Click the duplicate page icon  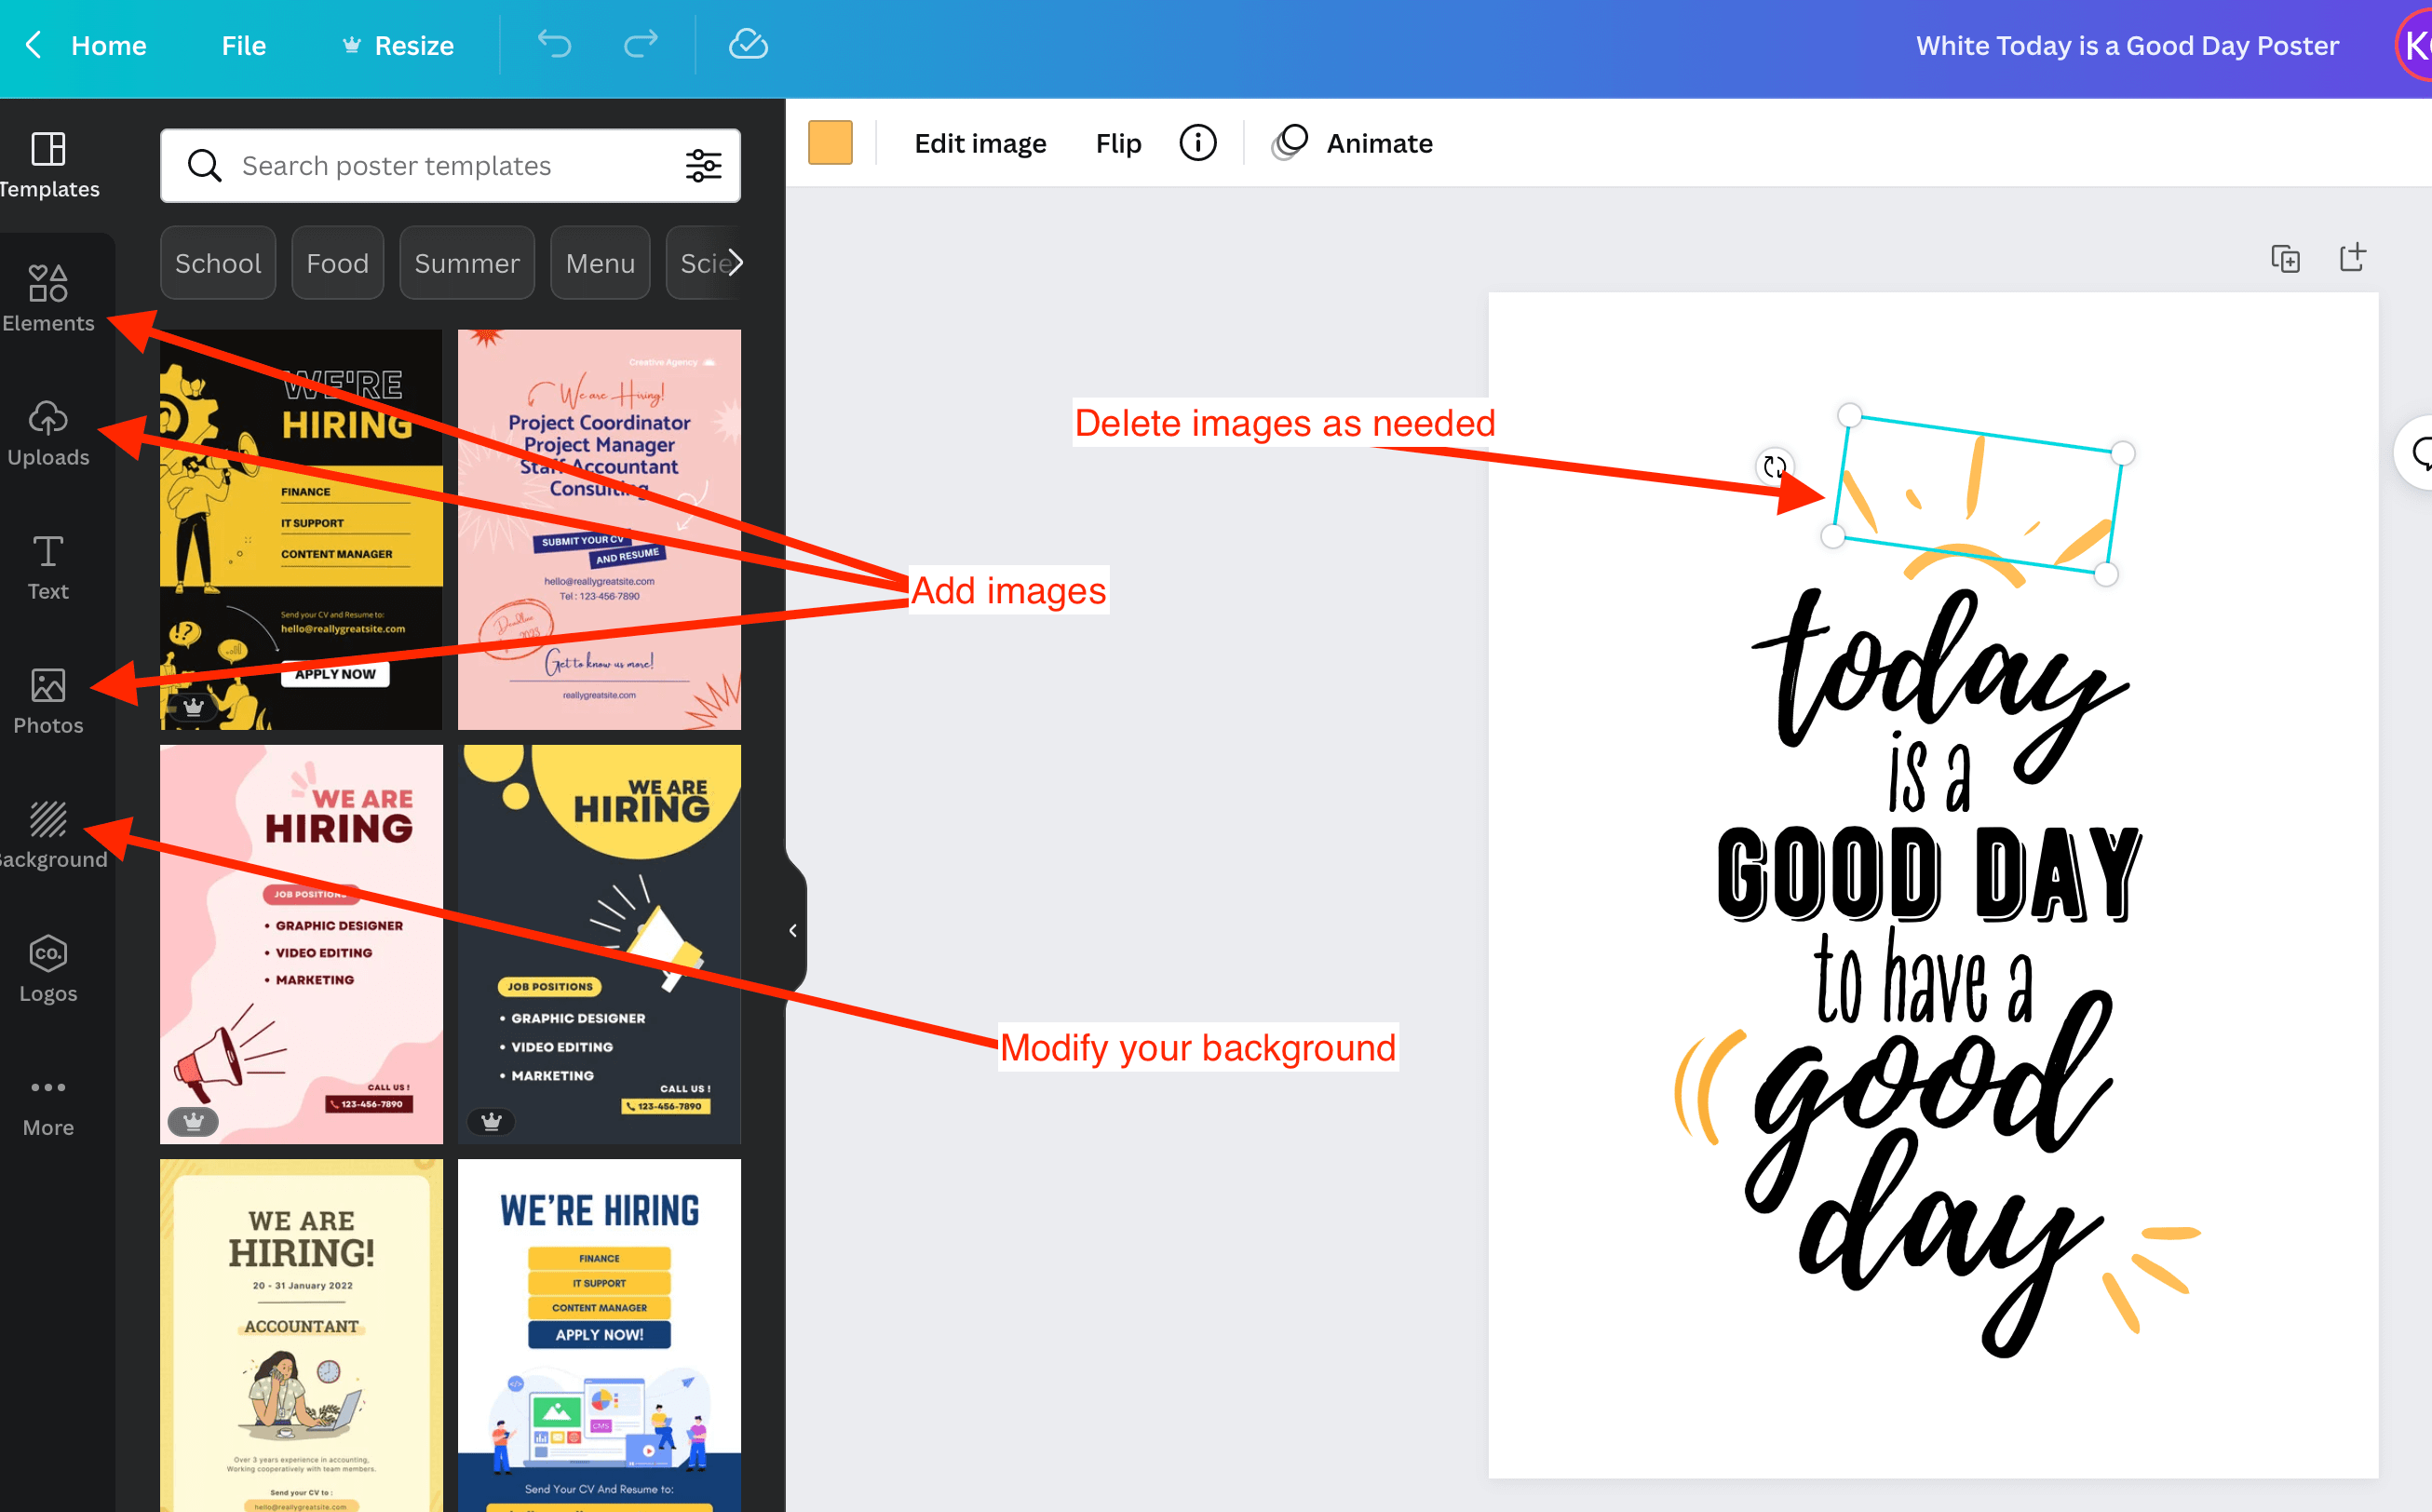2285,259
